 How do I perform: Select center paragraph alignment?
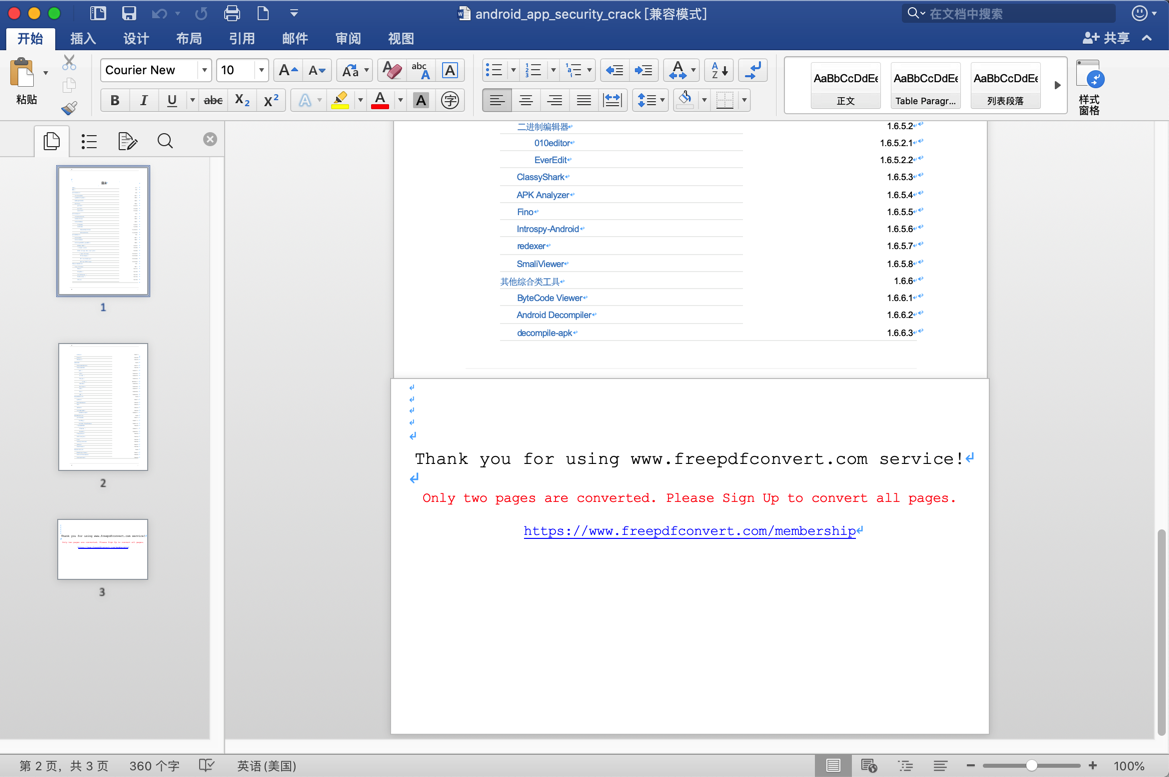(526, 100)
